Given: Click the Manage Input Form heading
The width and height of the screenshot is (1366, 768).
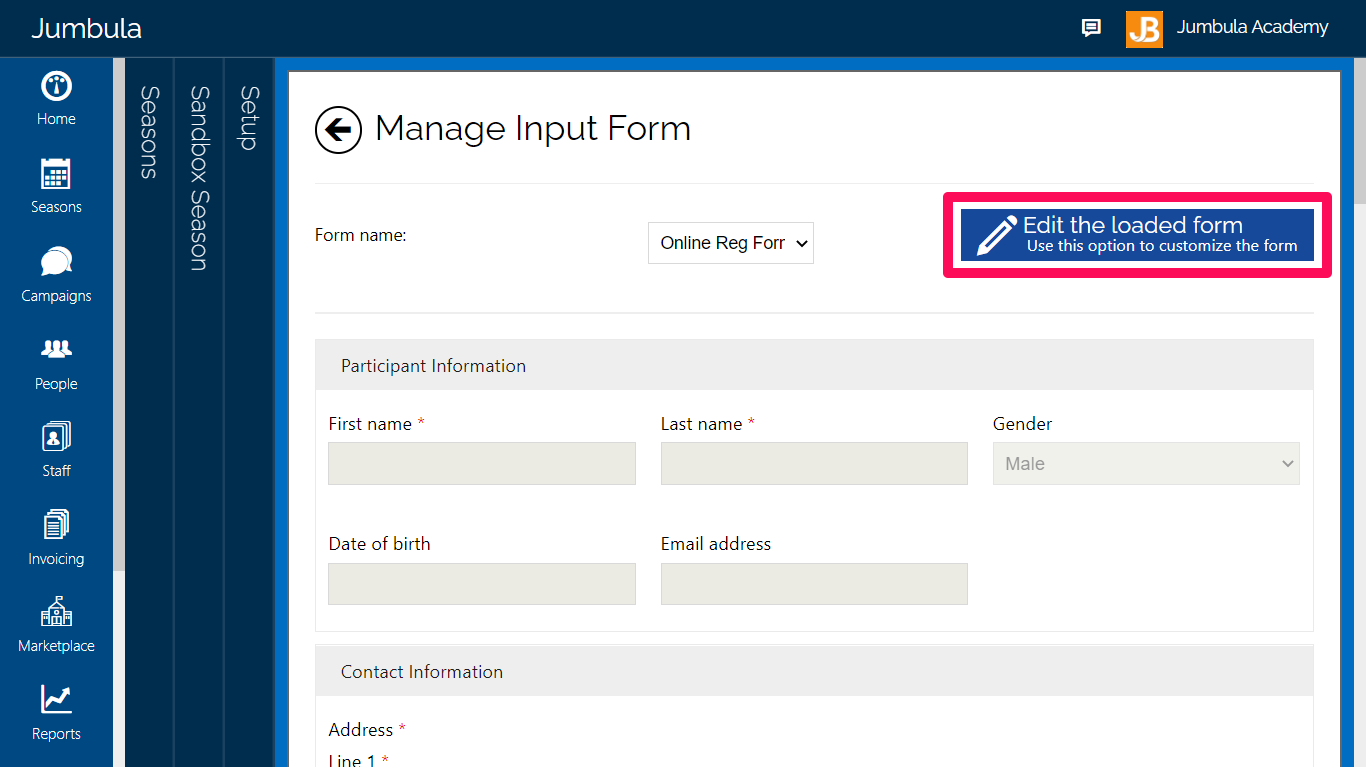Looking at the screenshot, I should tap(533, 129).
